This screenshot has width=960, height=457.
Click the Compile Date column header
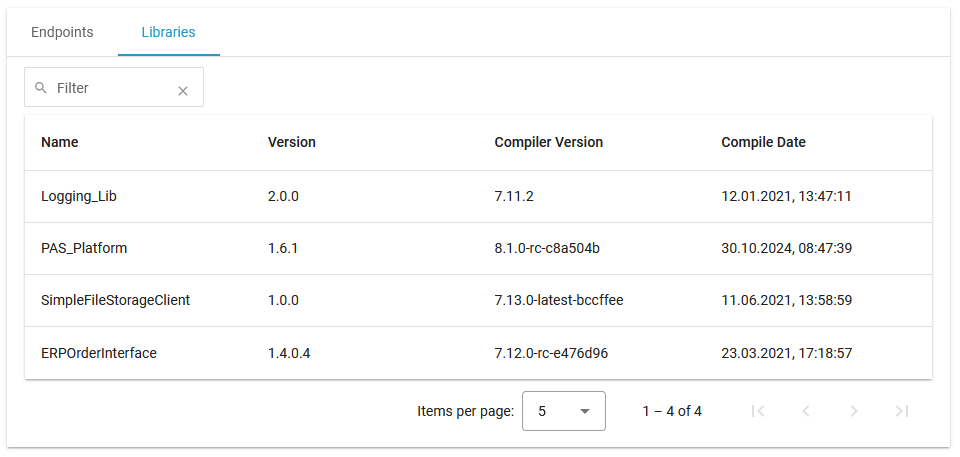click(x=763, y=142)
